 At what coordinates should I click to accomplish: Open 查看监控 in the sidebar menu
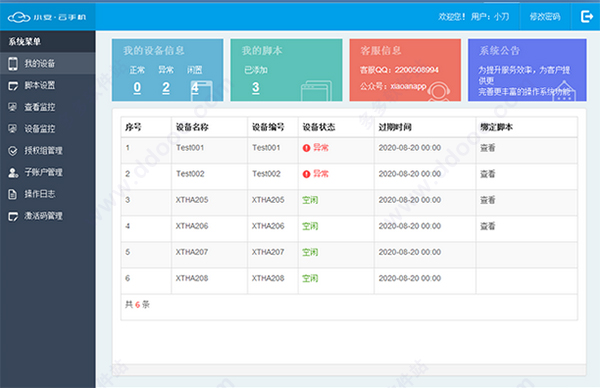[47, 107]
